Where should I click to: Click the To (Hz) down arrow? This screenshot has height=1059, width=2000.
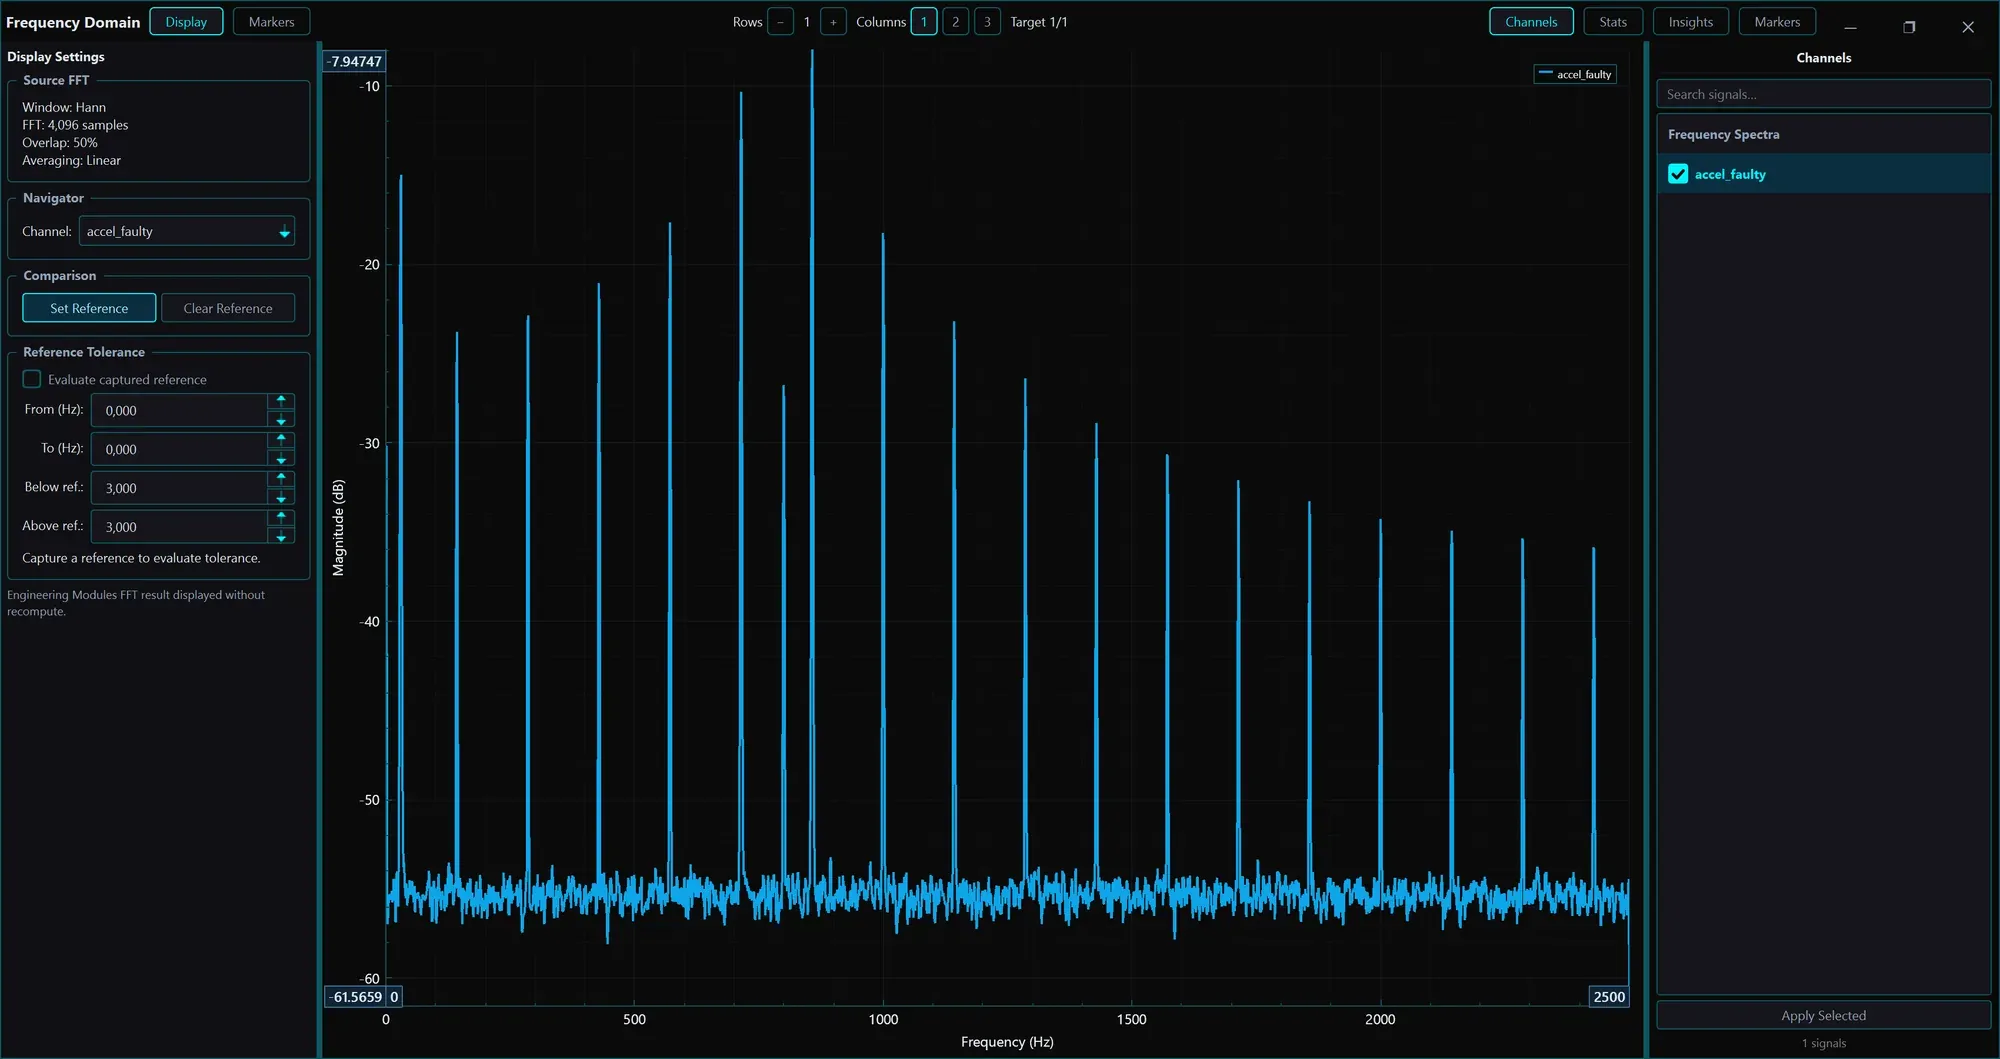[281, 459]
